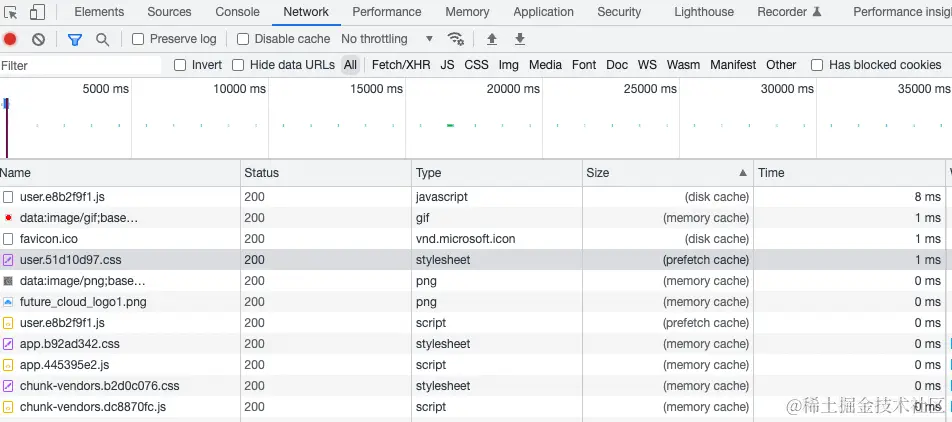Click the red dot icon of data:image/gif row

(x=8, y=218)
